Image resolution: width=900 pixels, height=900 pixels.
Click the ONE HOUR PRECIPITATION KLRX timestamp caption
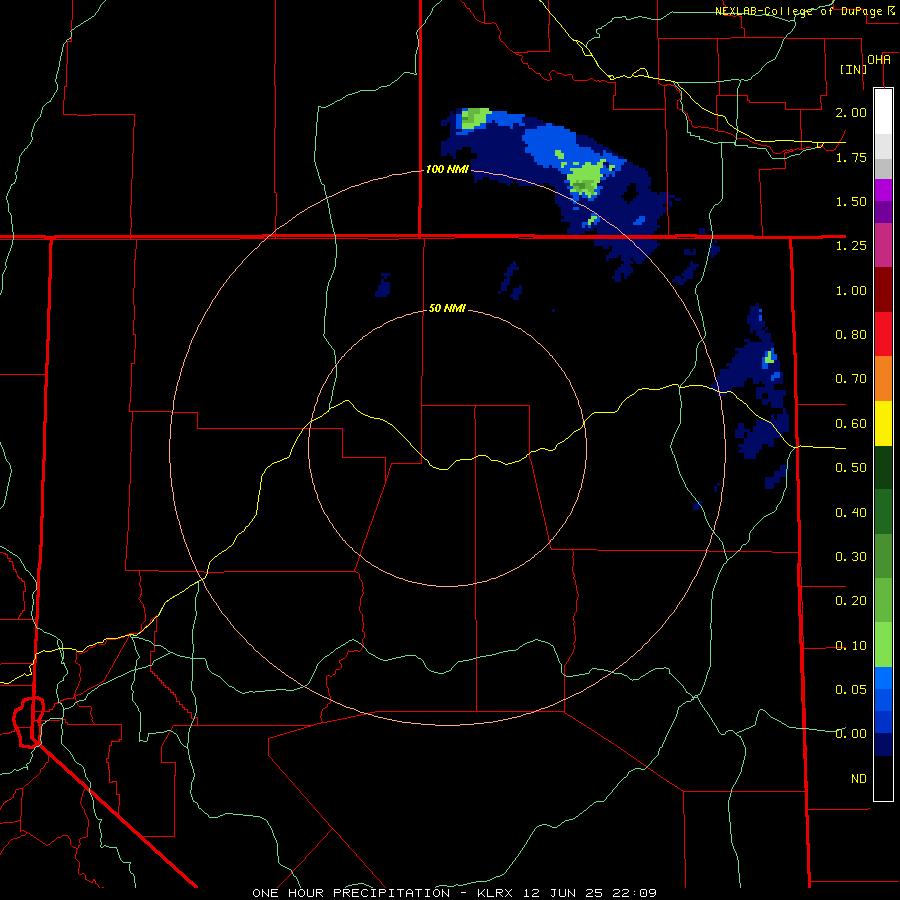pos(454,893)
